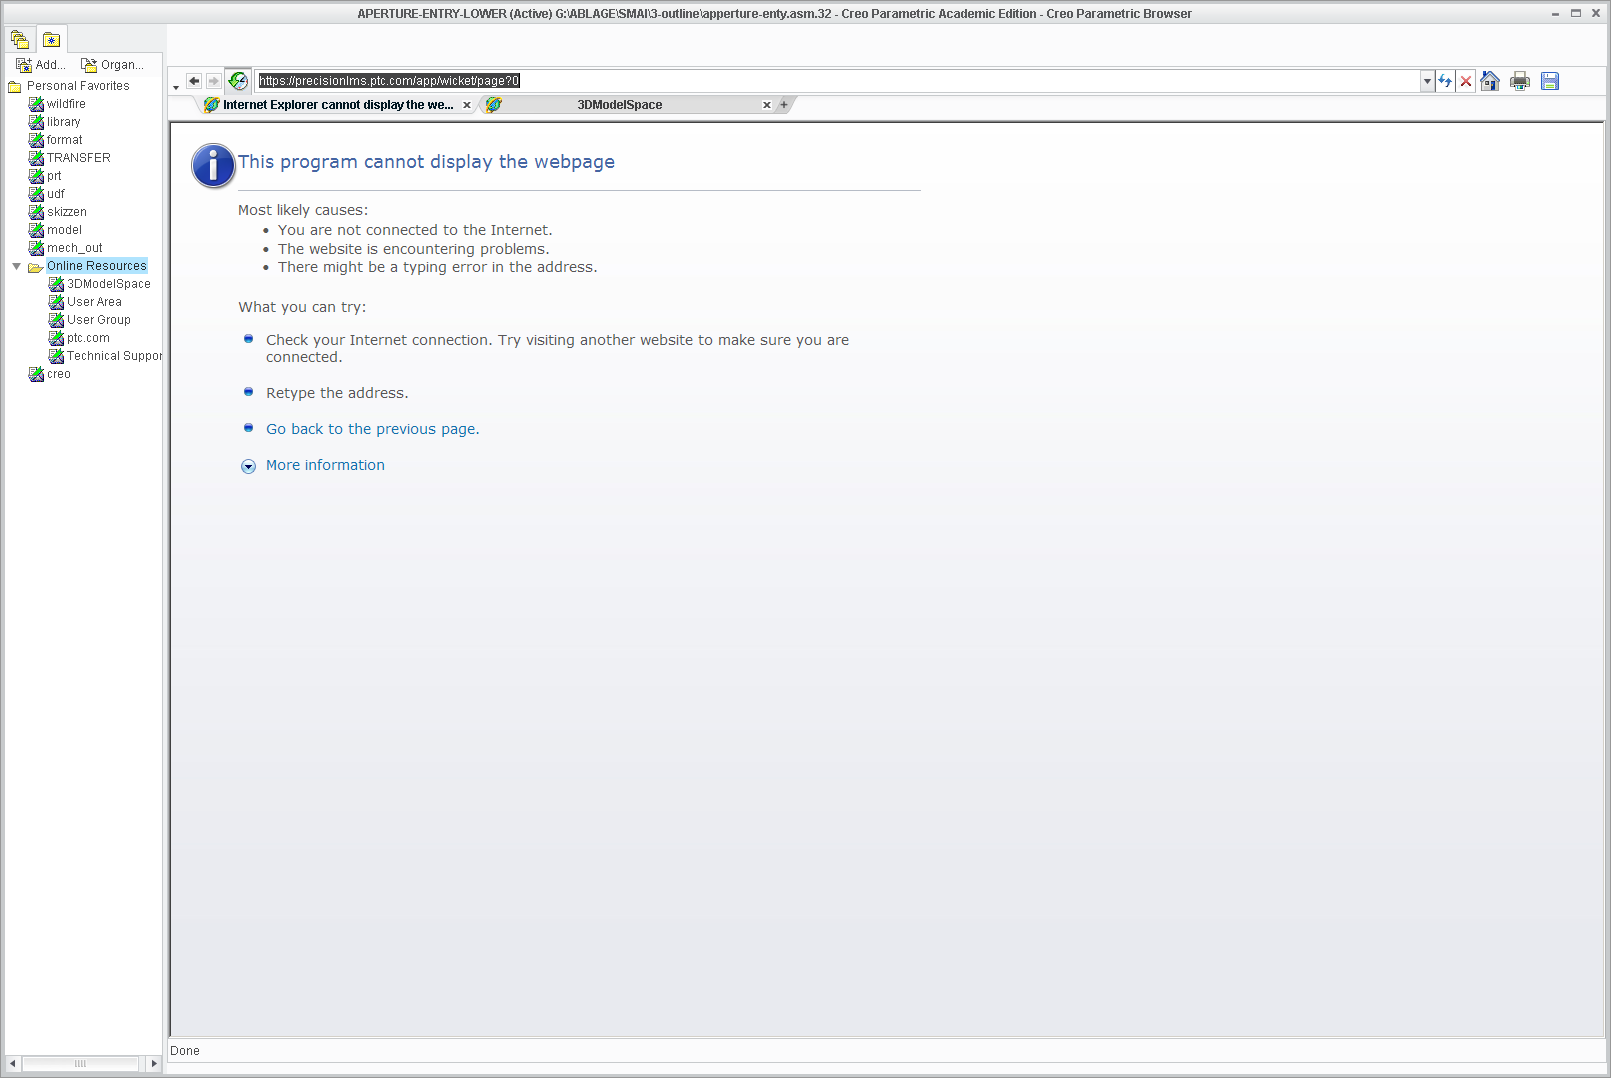The width and height of the screenshot is (1611, 1078).
Task: Click the URL address field
Action: [838, 81]
